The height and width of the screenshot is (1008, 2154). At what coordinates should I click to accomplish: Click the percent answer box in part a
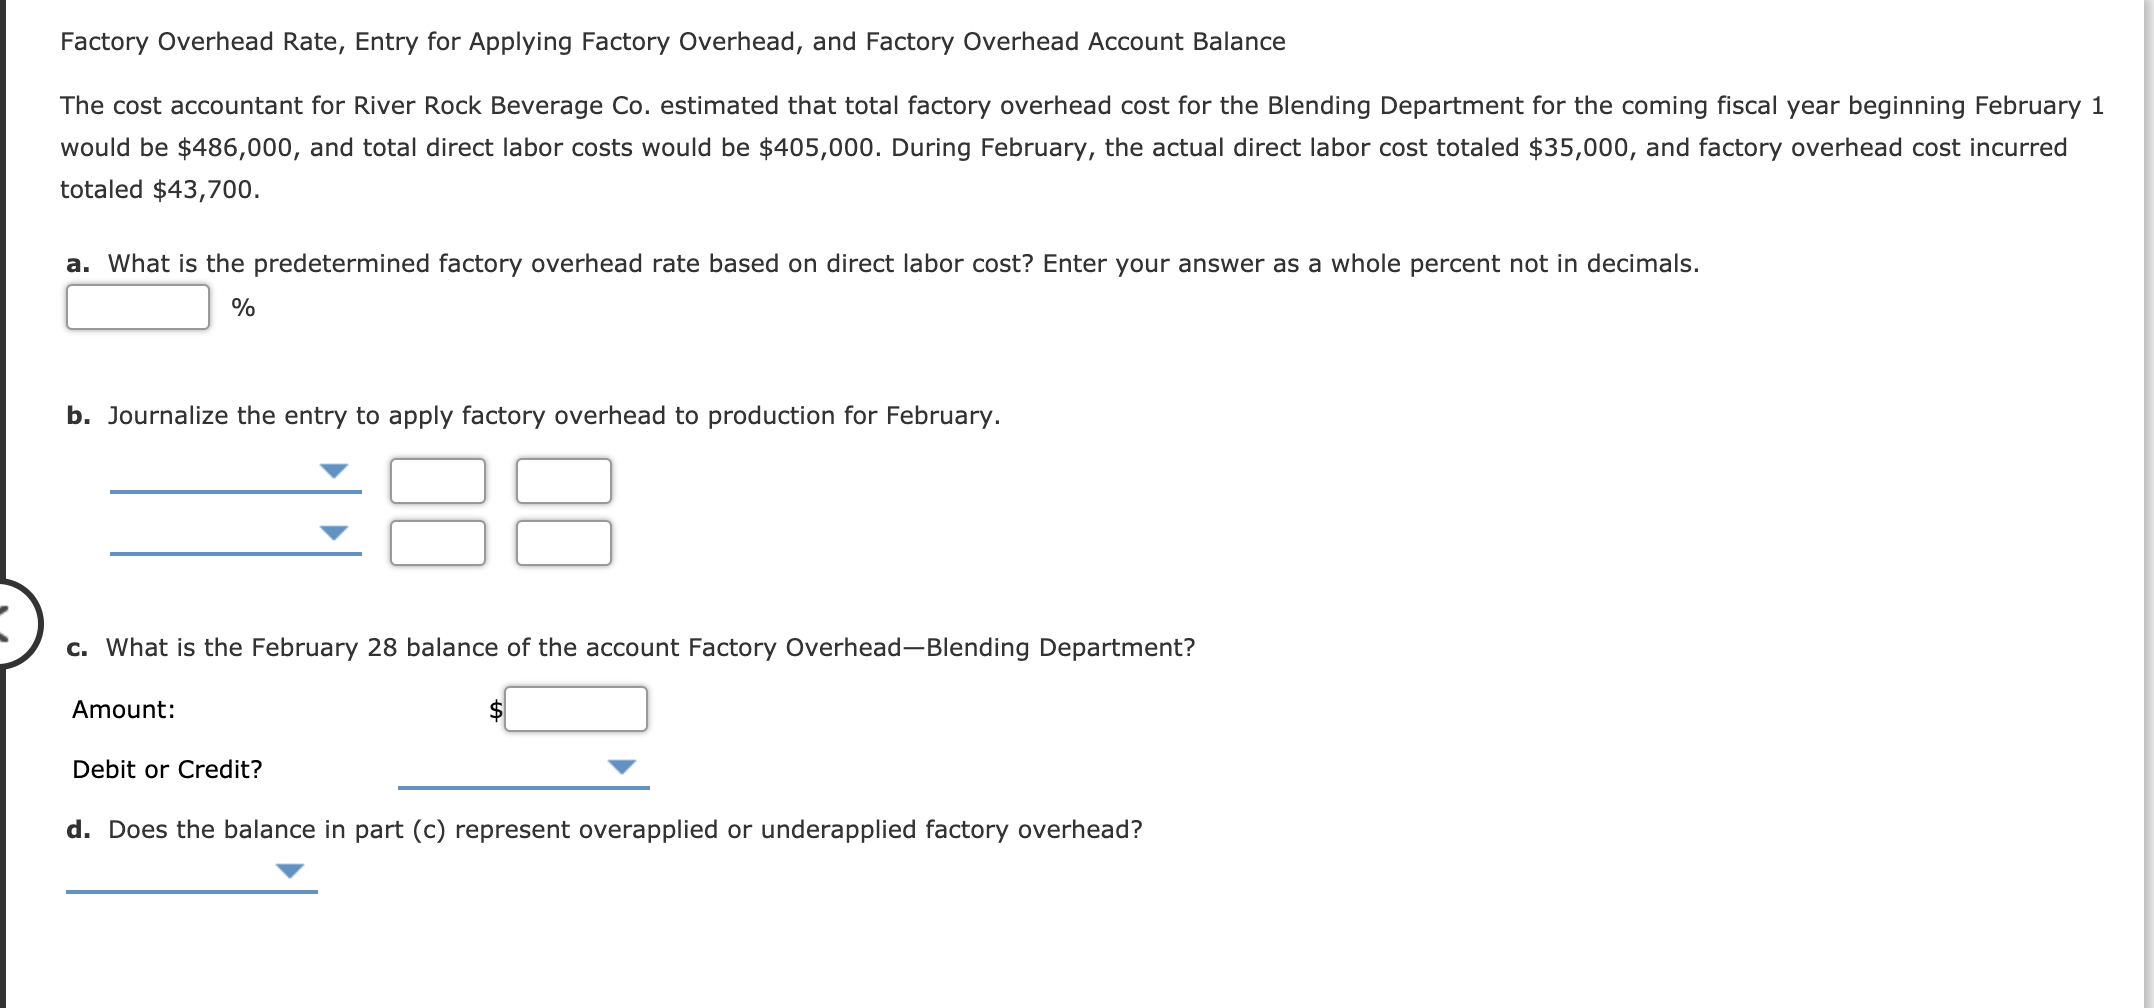click(137, 307)
